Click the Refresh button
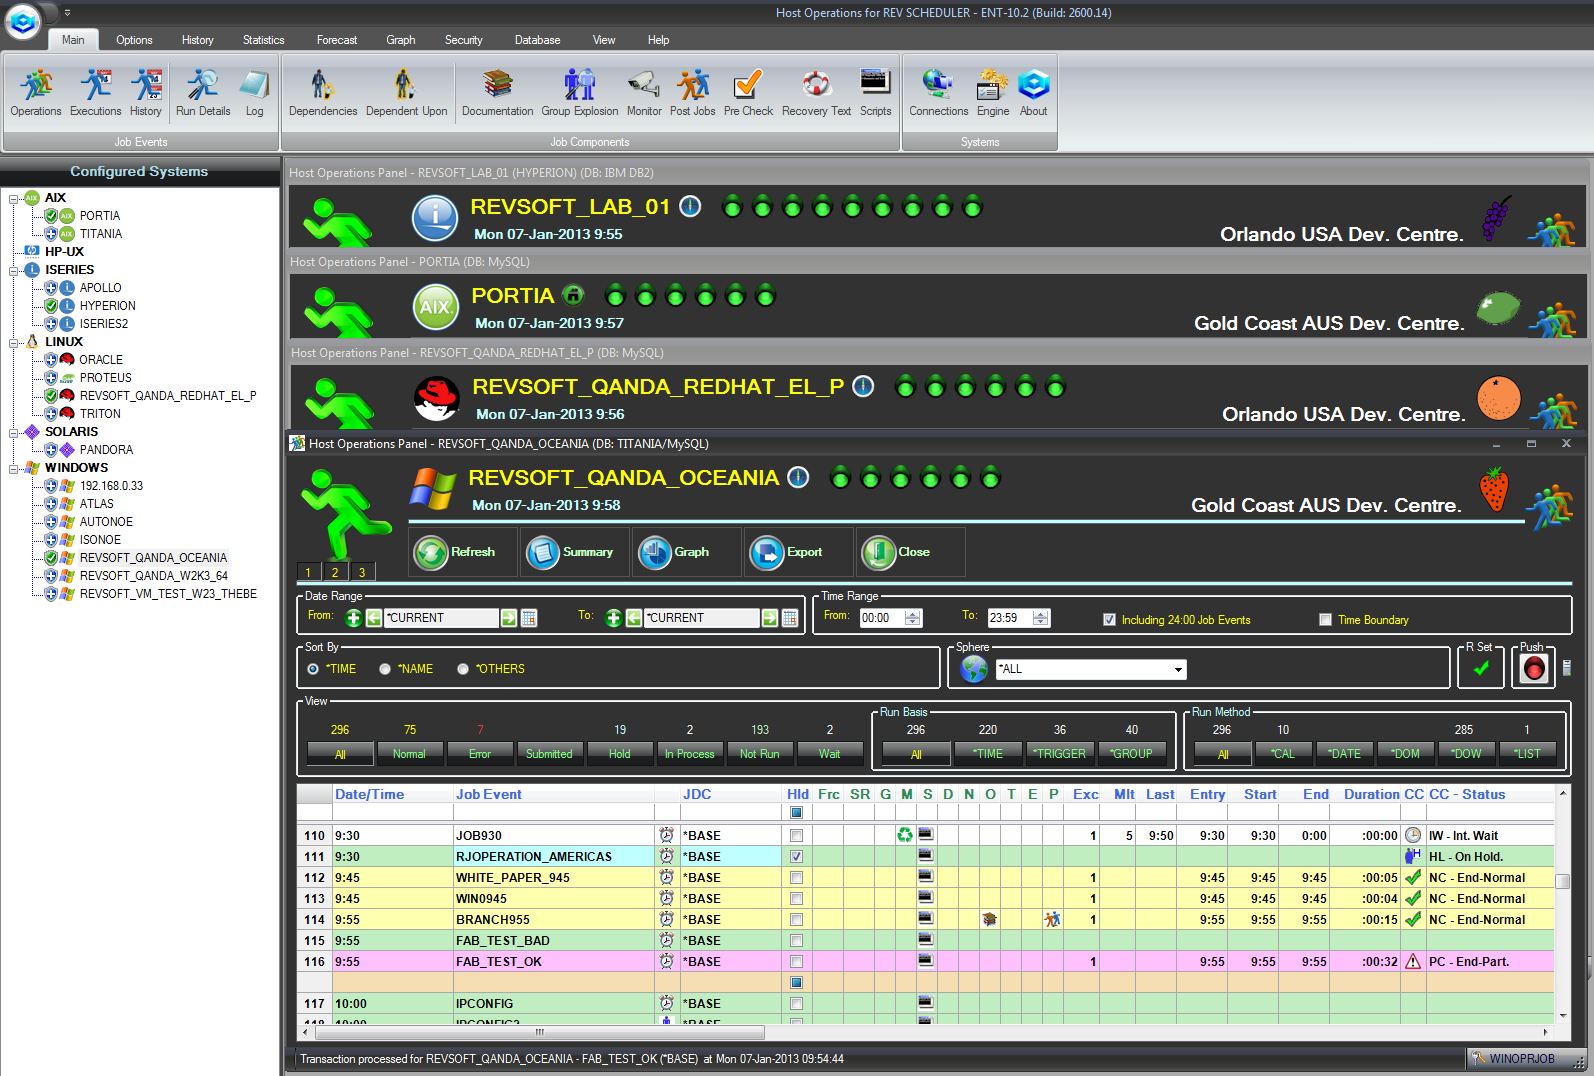 [461, 552]
